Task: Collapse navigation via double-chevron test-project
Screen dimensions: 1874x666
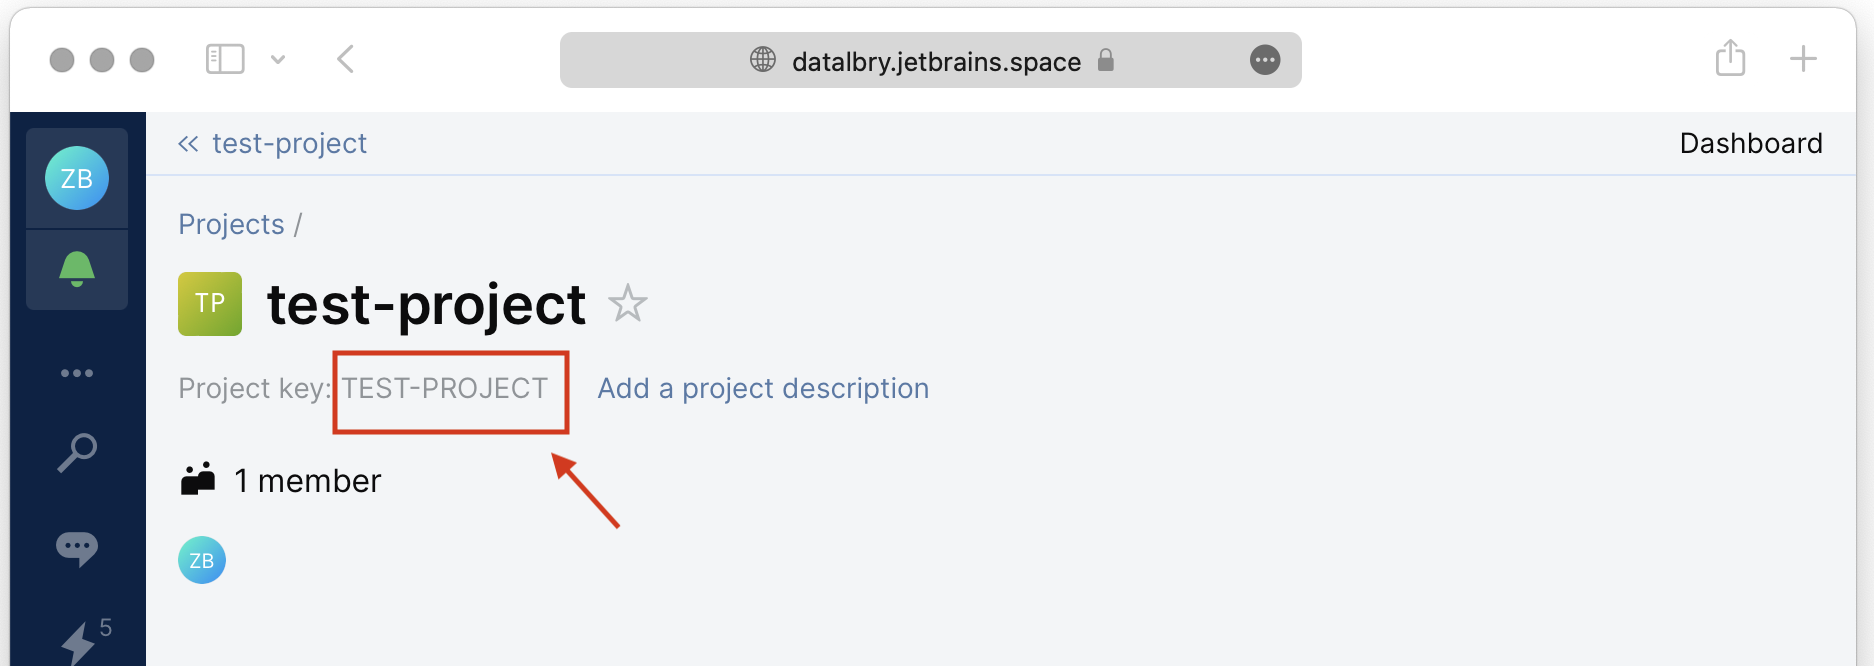Action: pos(188,144)
